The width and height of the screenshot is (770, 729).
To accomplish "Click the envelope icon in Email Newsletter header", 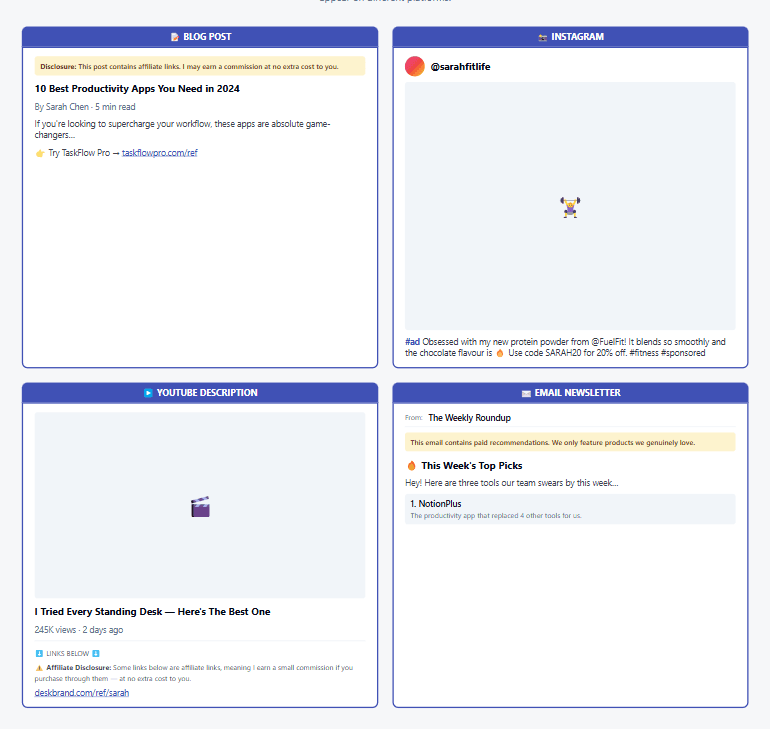I will pos(526,393).
